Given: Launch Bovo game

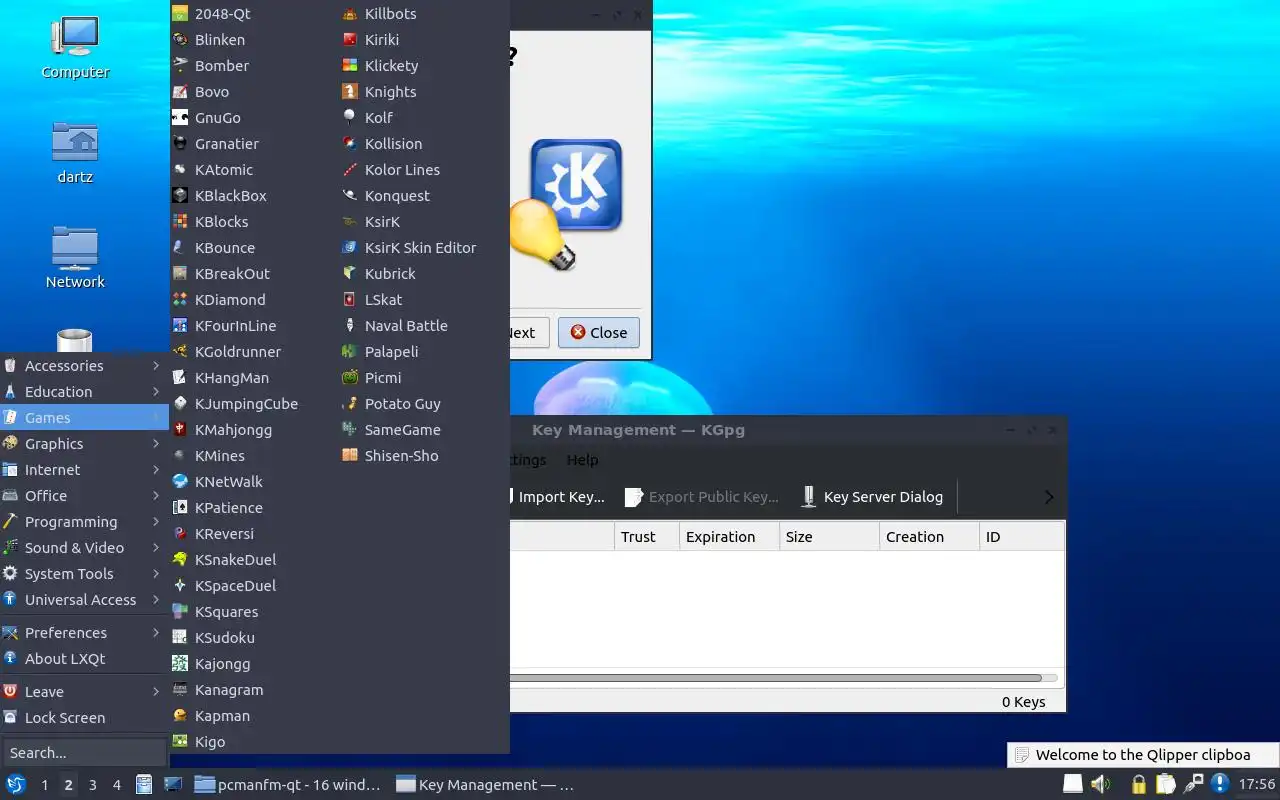Looking at the screenshot, I should [255, 92].
